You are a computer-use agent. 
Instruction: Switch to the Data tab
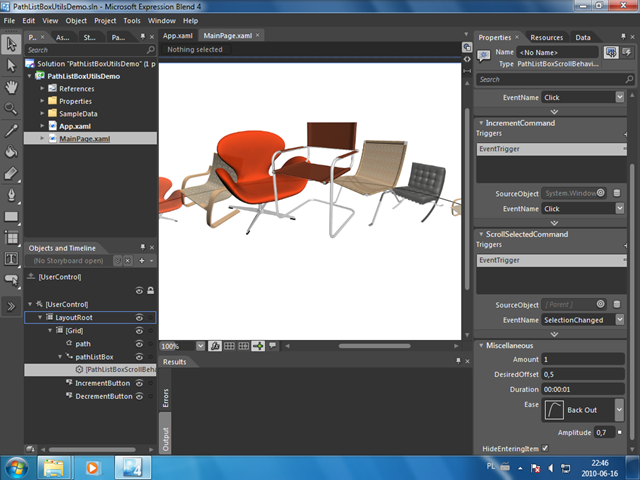583,37
